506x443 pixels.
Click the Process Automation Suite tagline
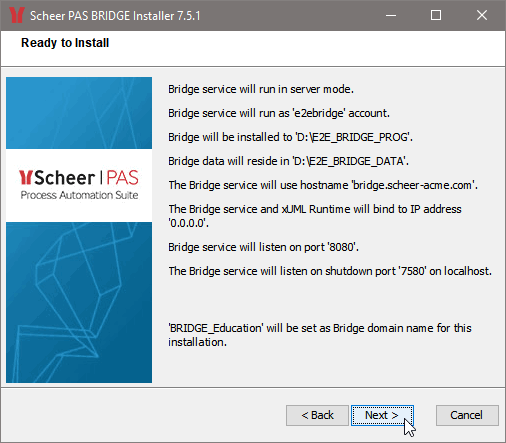[79, 195]
